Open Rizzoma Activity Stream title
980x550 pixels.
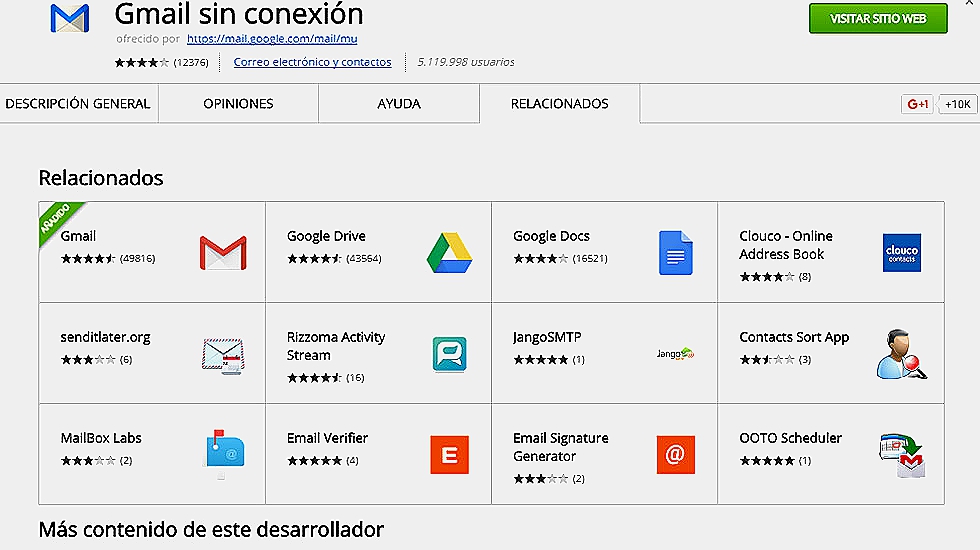pos(336,346)
